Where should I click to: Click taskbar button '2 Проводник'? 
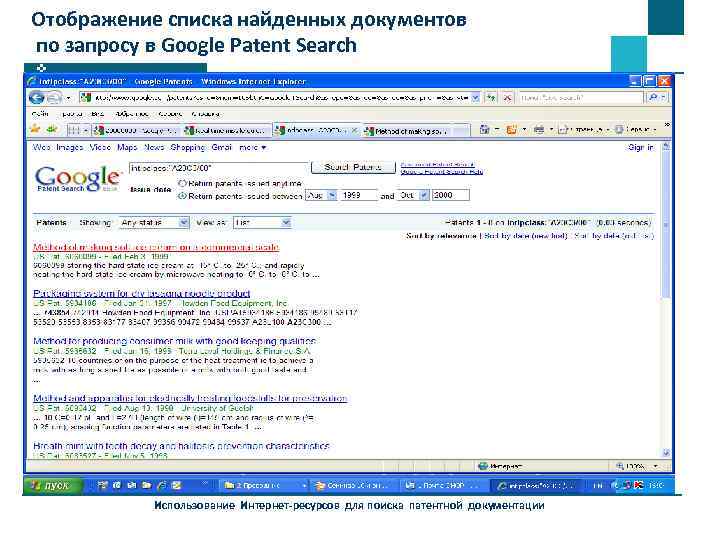(x=264, y=485)
